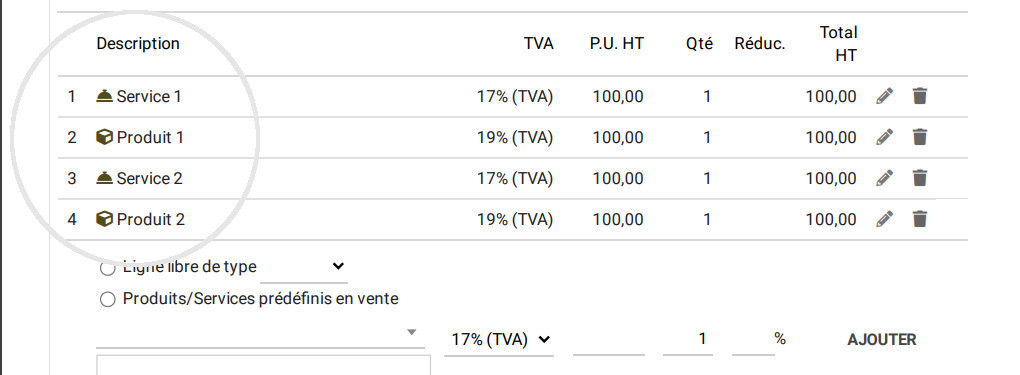Open the Produit 1 description link
The width and height of the screenshot is (1020, 375).
[150, 138]
